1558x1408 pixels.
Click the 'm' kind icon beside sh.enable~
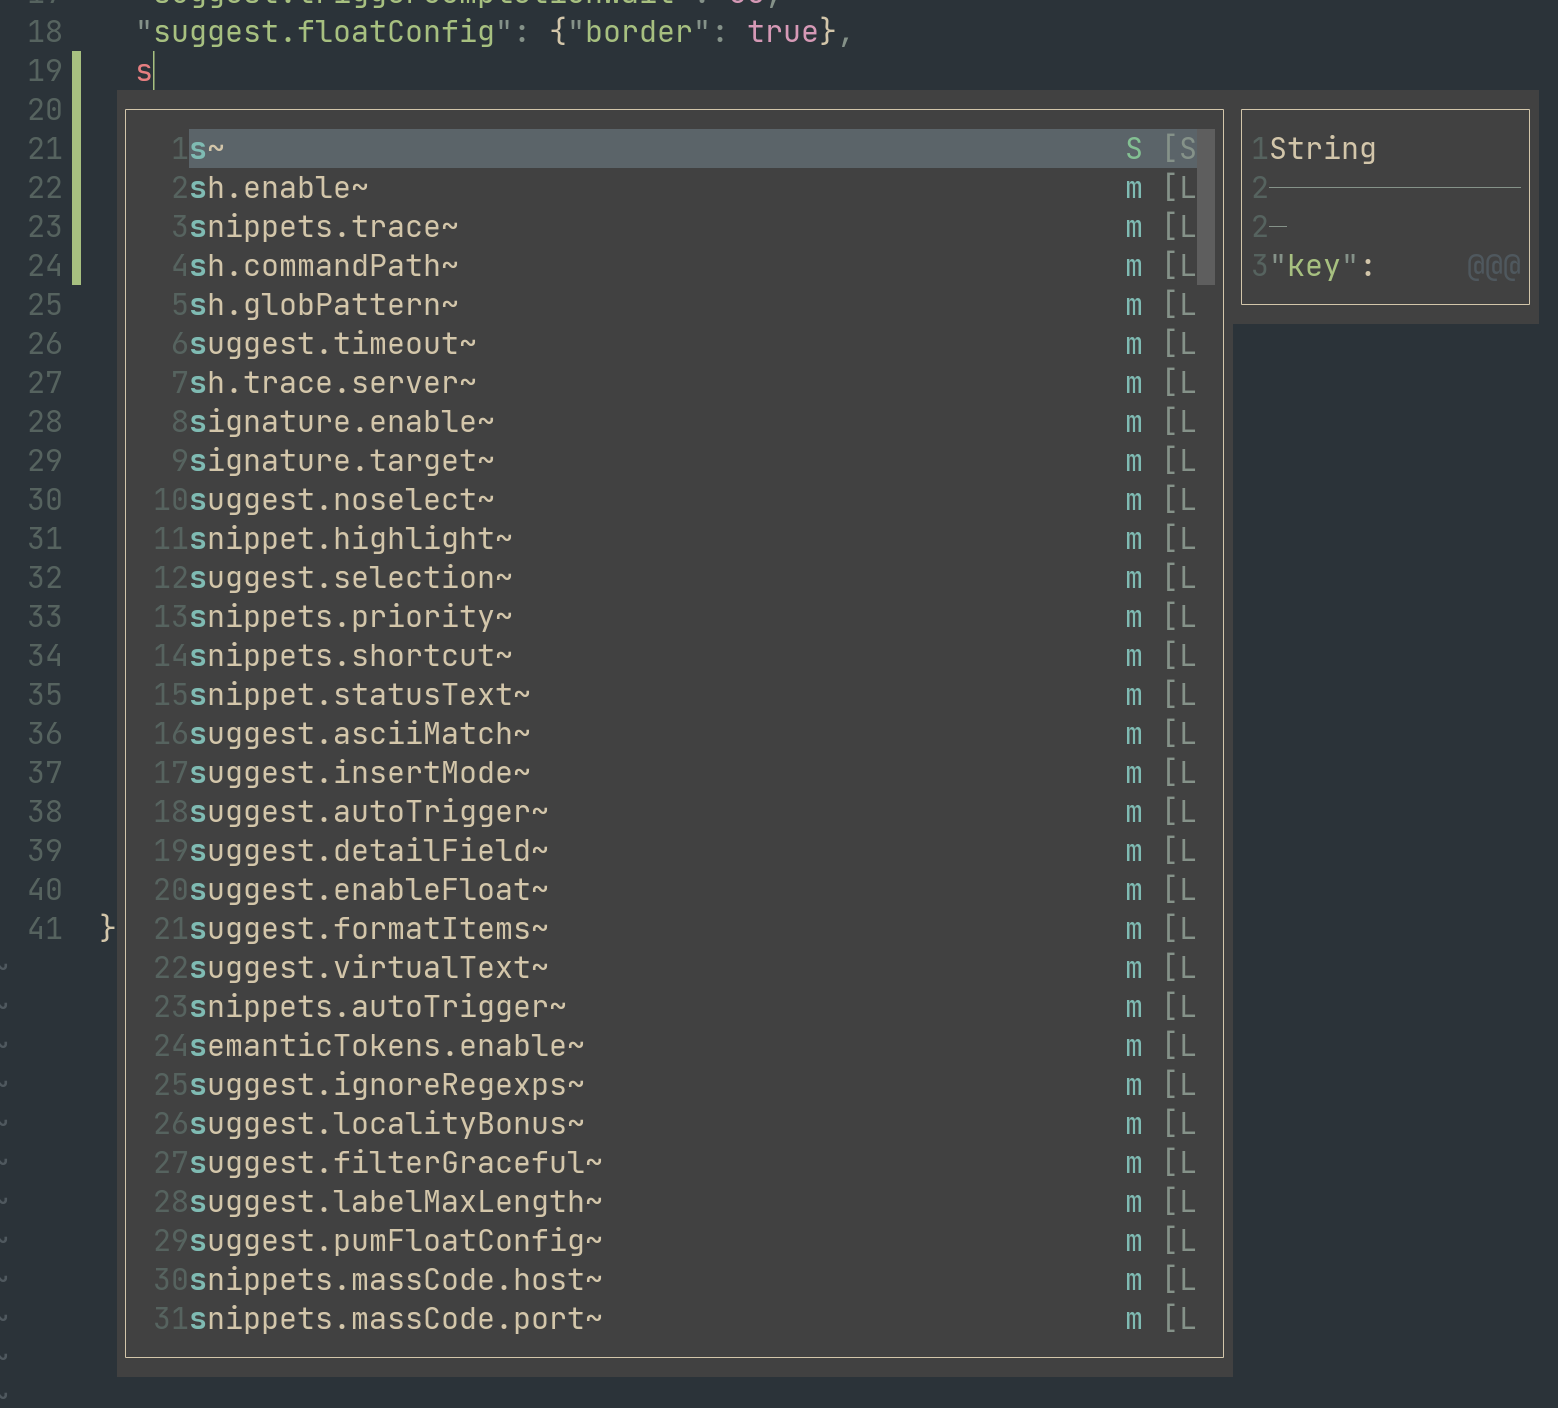pos(1133,187)
